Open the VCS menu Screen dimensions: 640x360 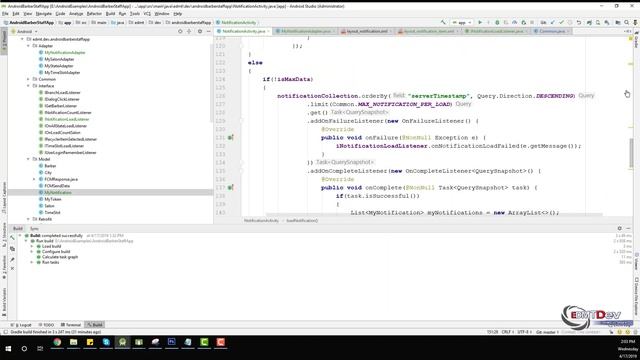pyautogui.click(x=147, y=13)
